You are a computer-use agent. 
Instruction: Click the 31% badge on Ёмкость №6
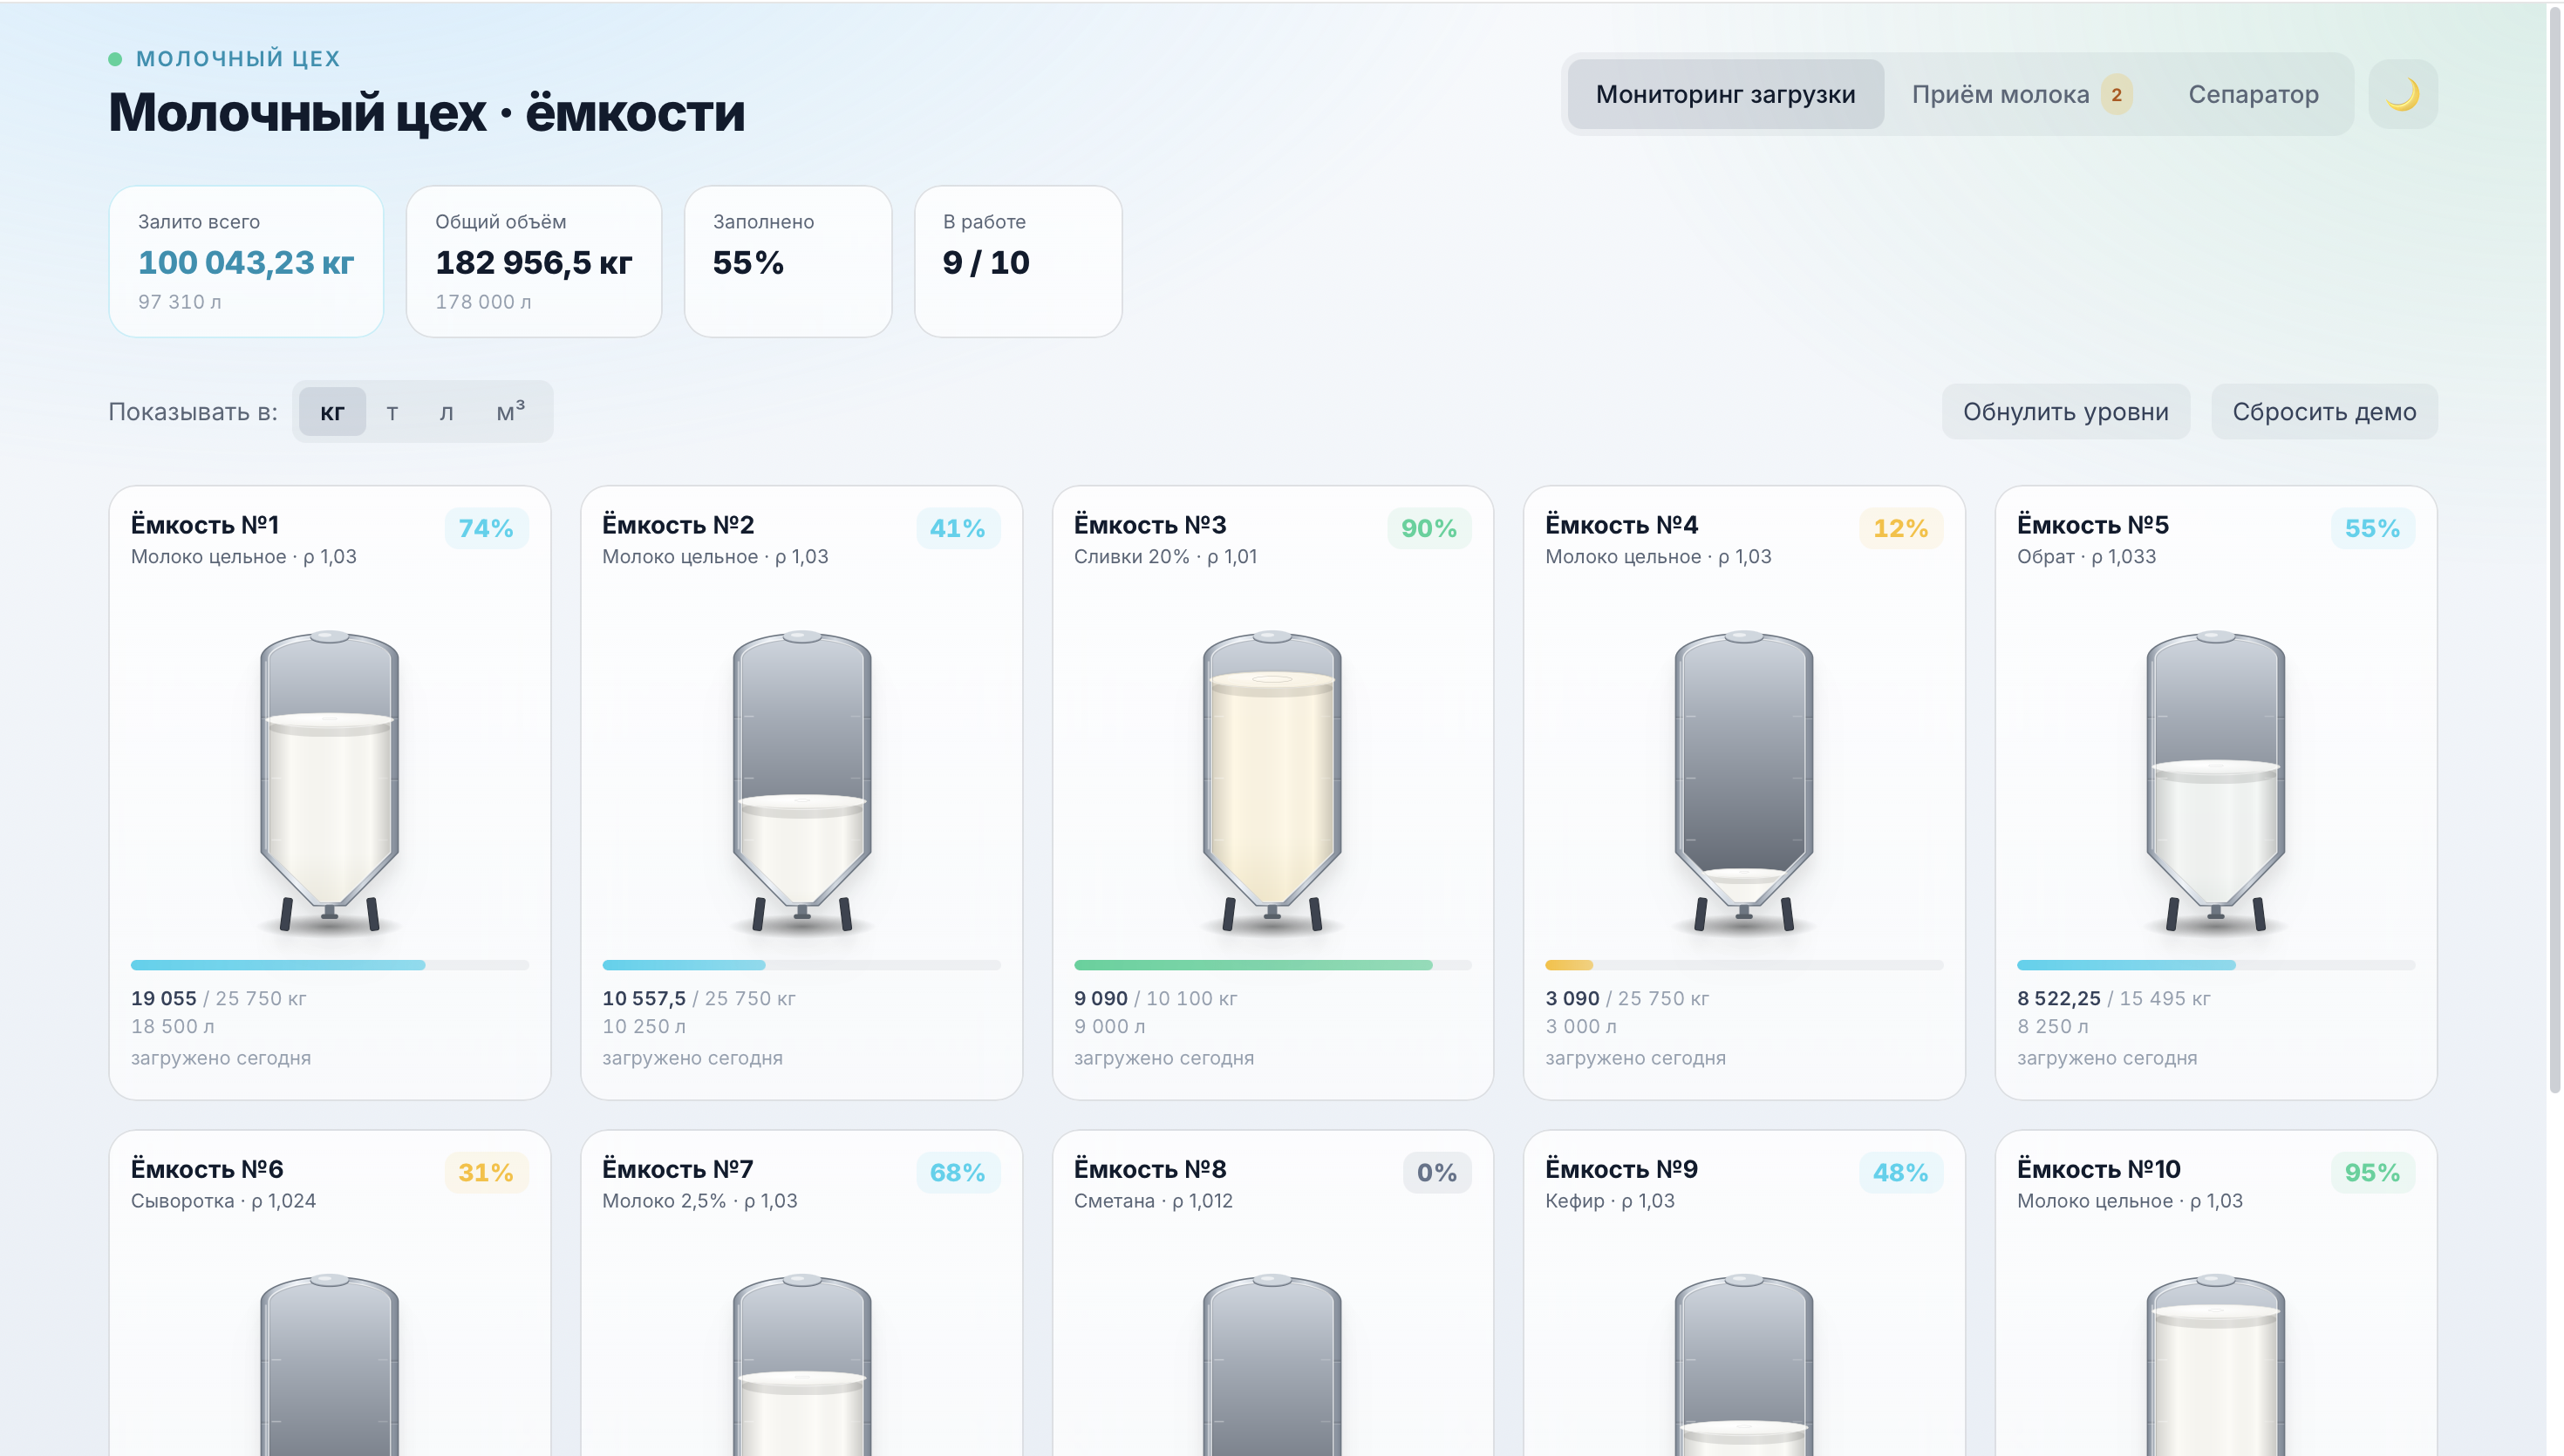point(486,1172)
